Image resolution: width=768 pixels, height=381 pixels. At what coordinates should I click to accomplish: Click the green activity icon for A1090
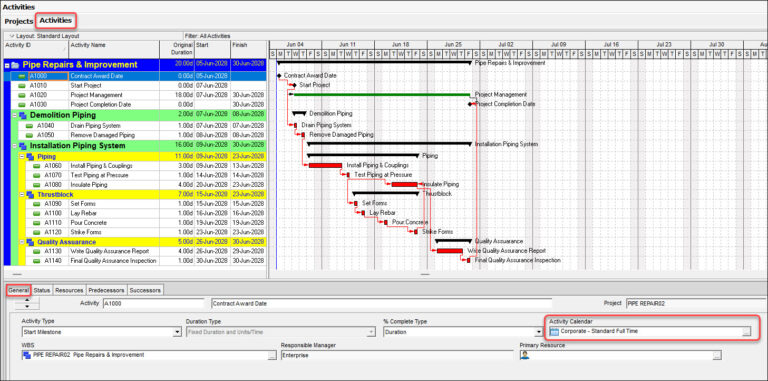(36, 204)
